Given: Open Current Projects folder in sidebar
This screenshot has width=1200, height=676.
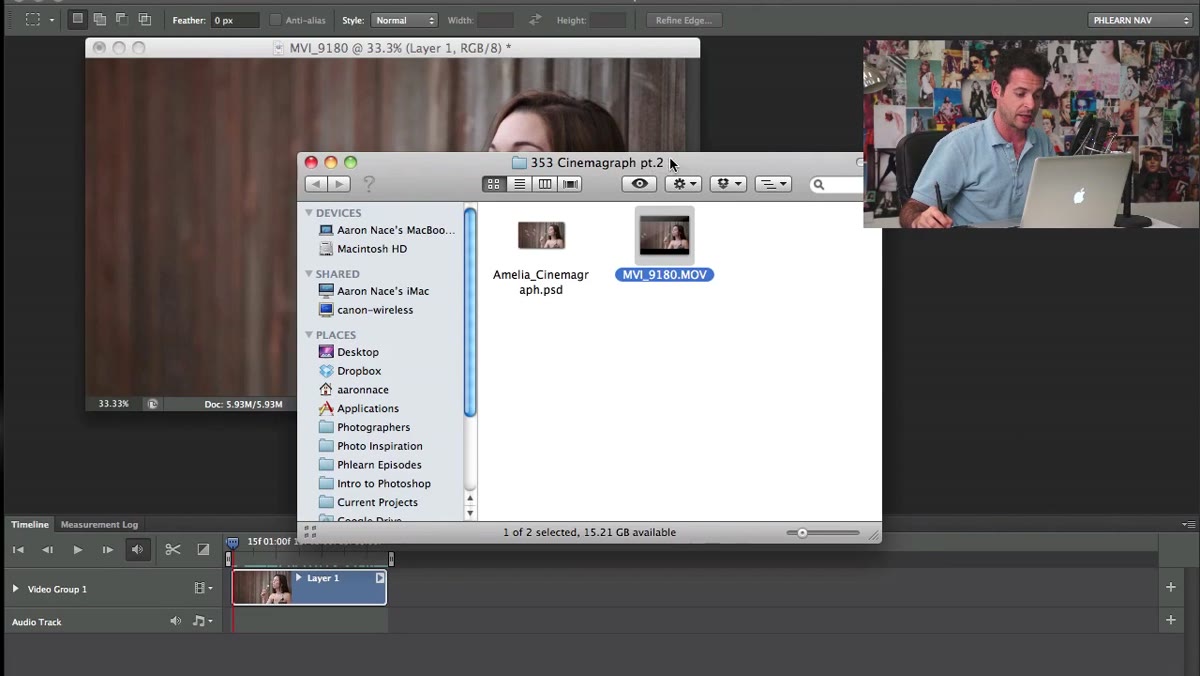Looking at the screenshot, I should click(377, 502).
